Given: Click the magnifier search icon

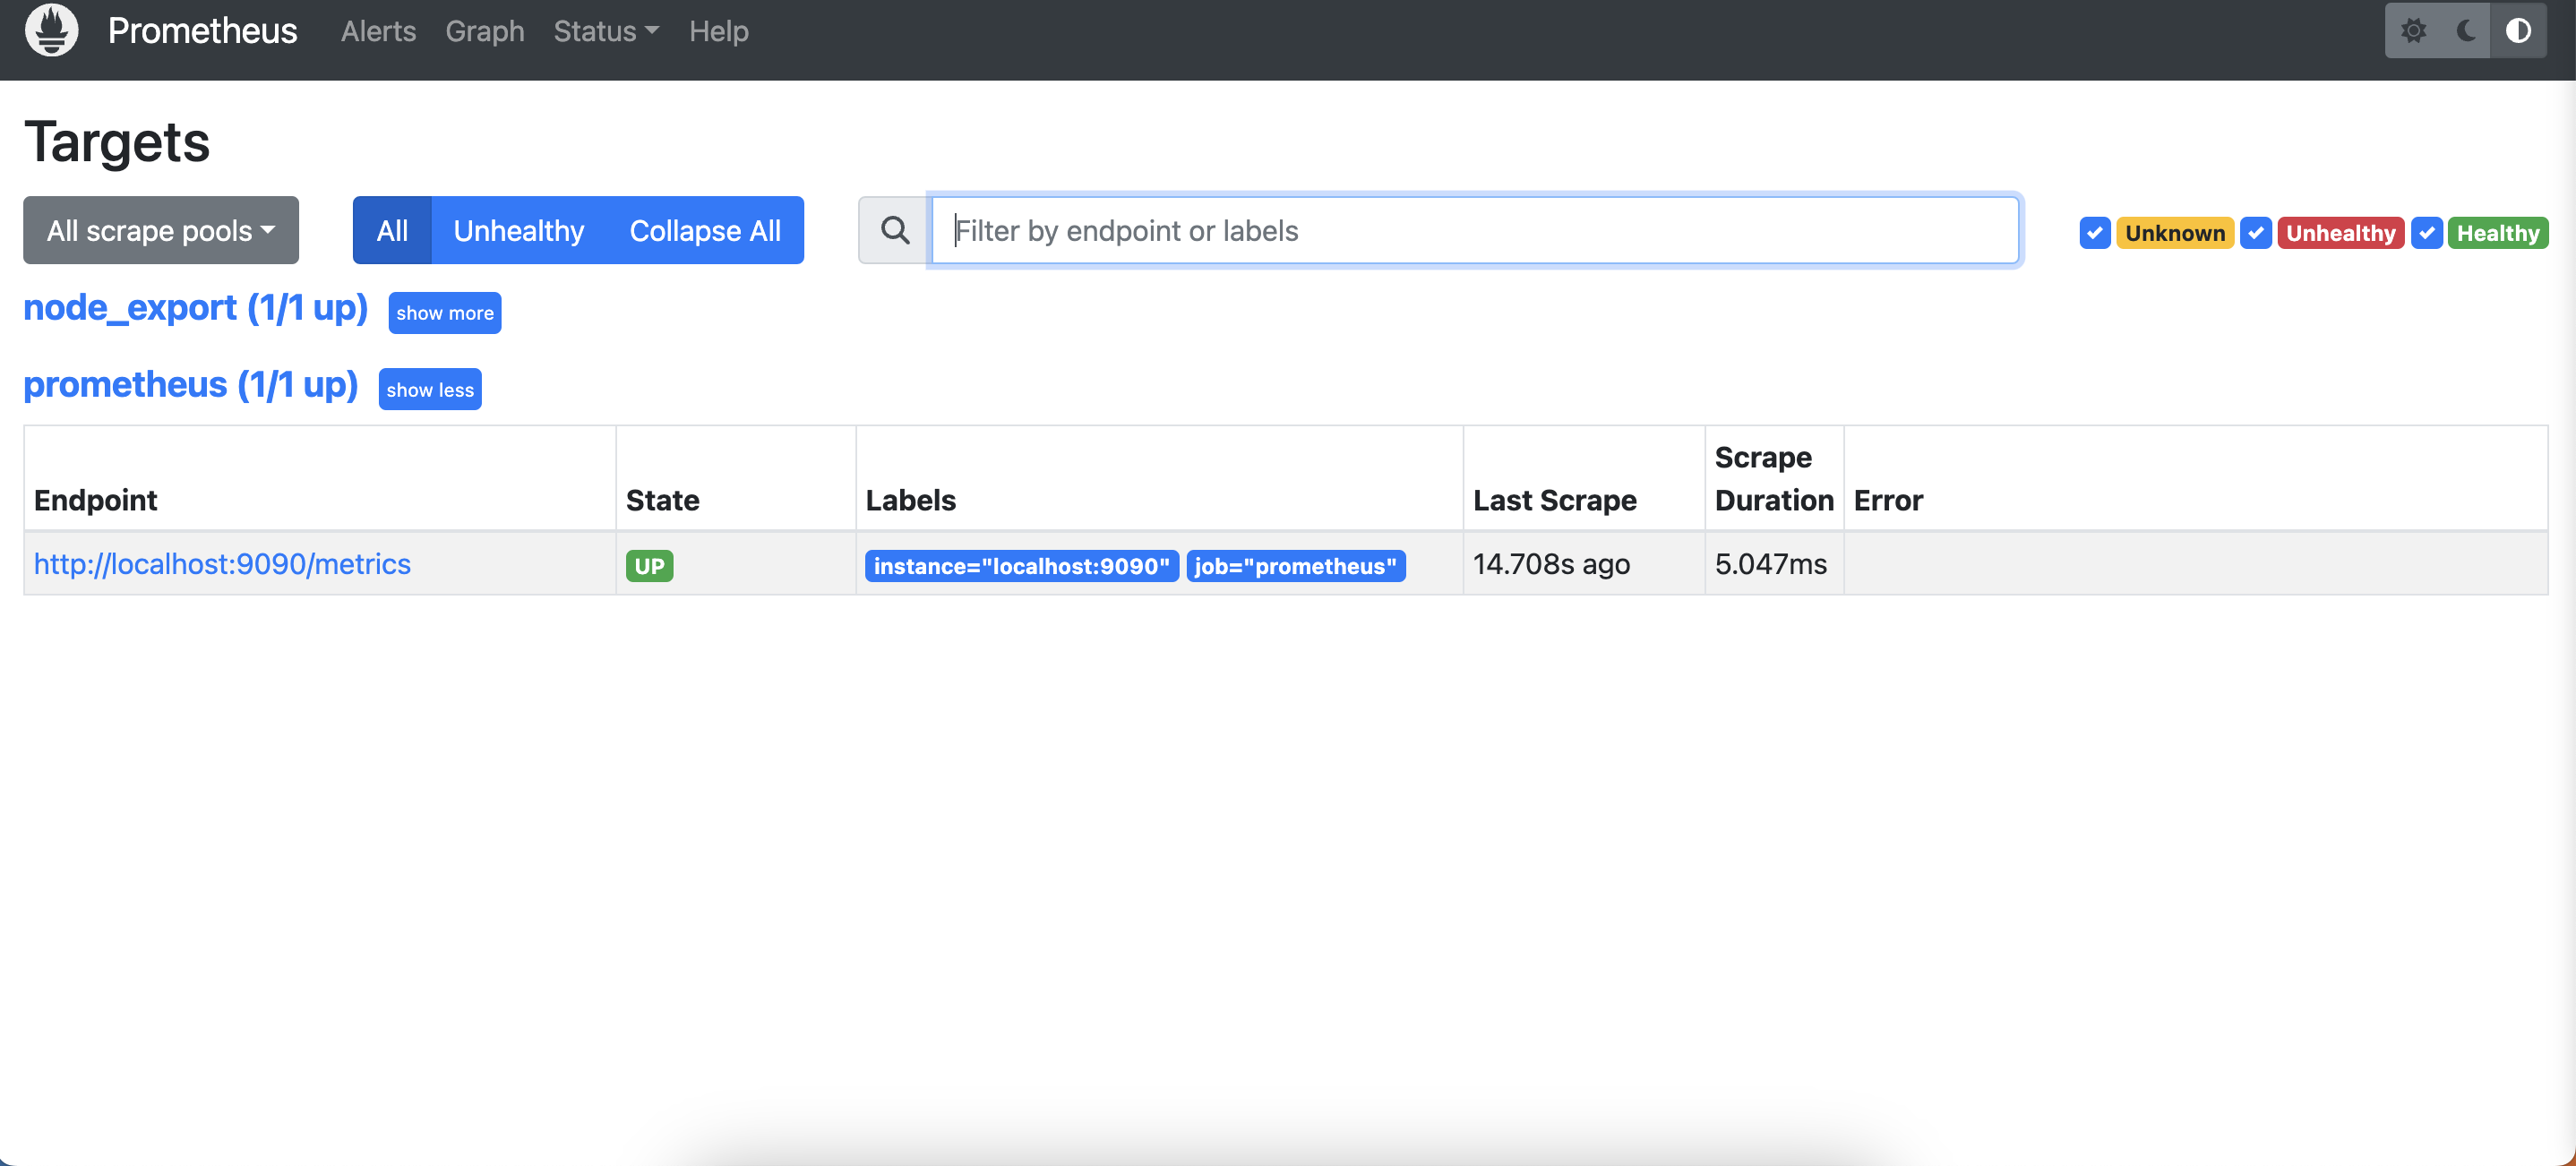Looking at the screenshot, I should click(895, 230).
